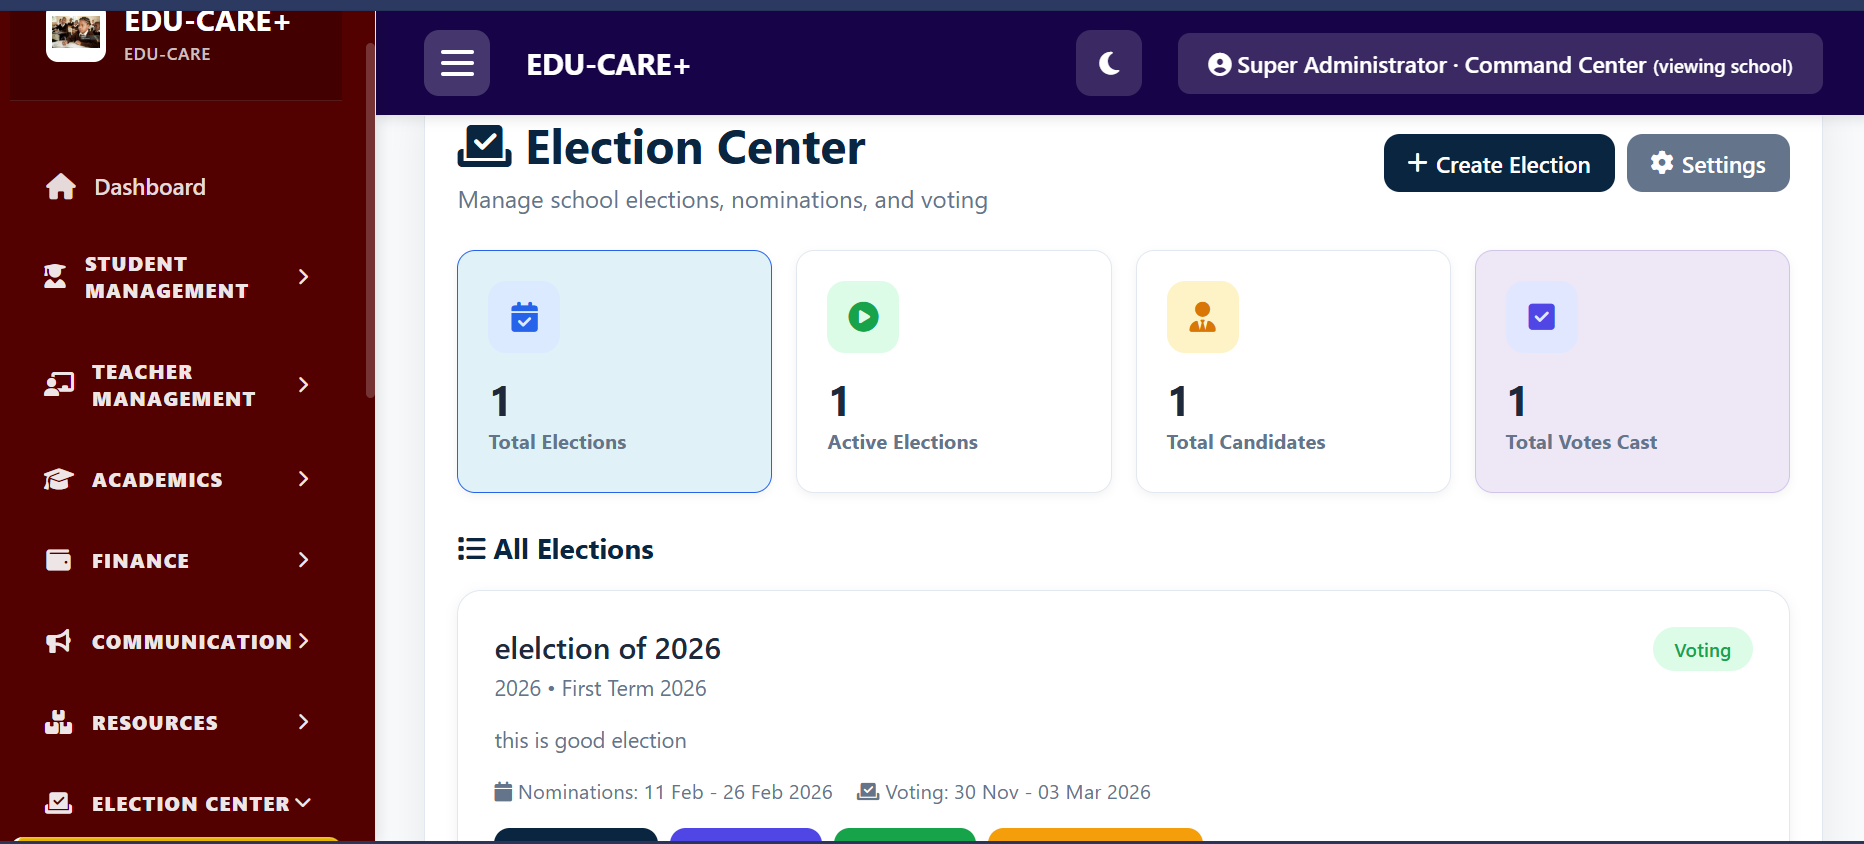This screenshot has width=1864, height=844.
Task: Click the hamburger menu icon
Action: click(457, 63)
